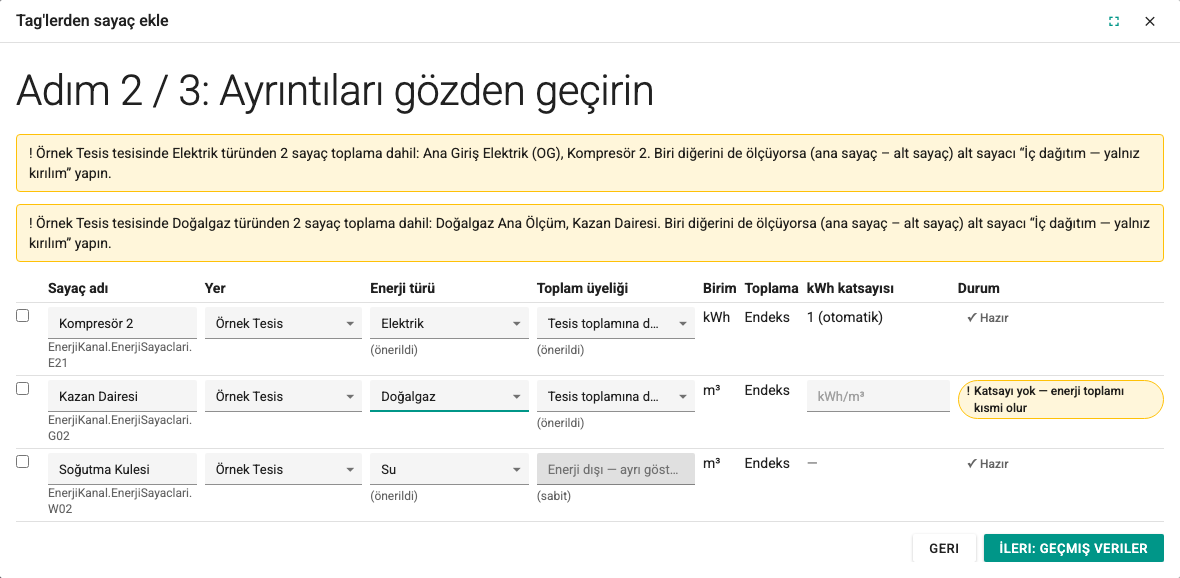Open the Su energy type dropdown

coord(449,469)
